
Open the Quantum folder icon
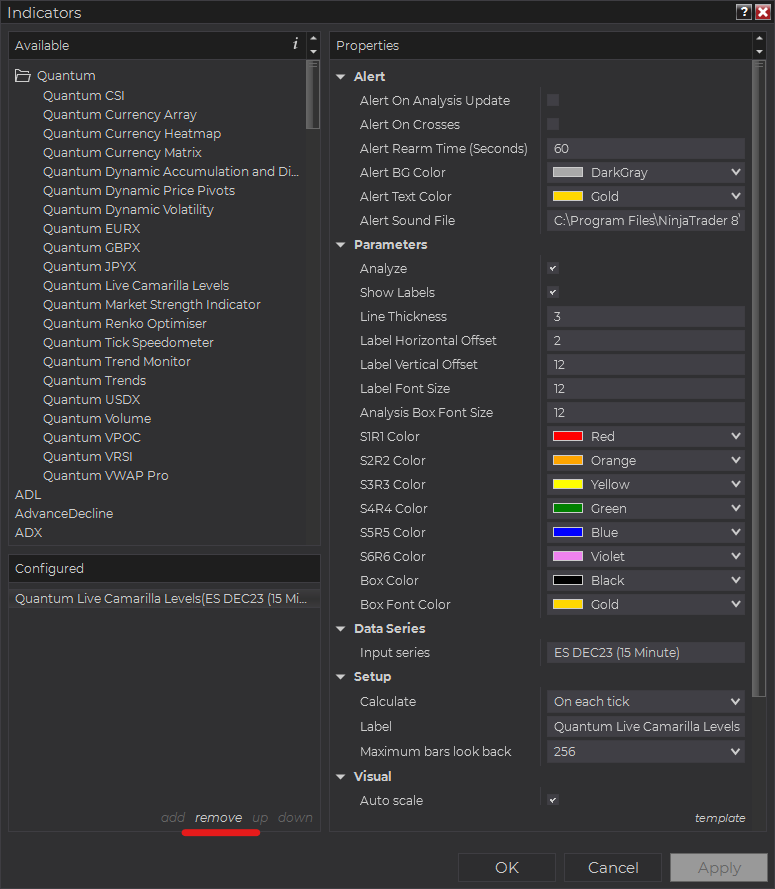(23, 75)
